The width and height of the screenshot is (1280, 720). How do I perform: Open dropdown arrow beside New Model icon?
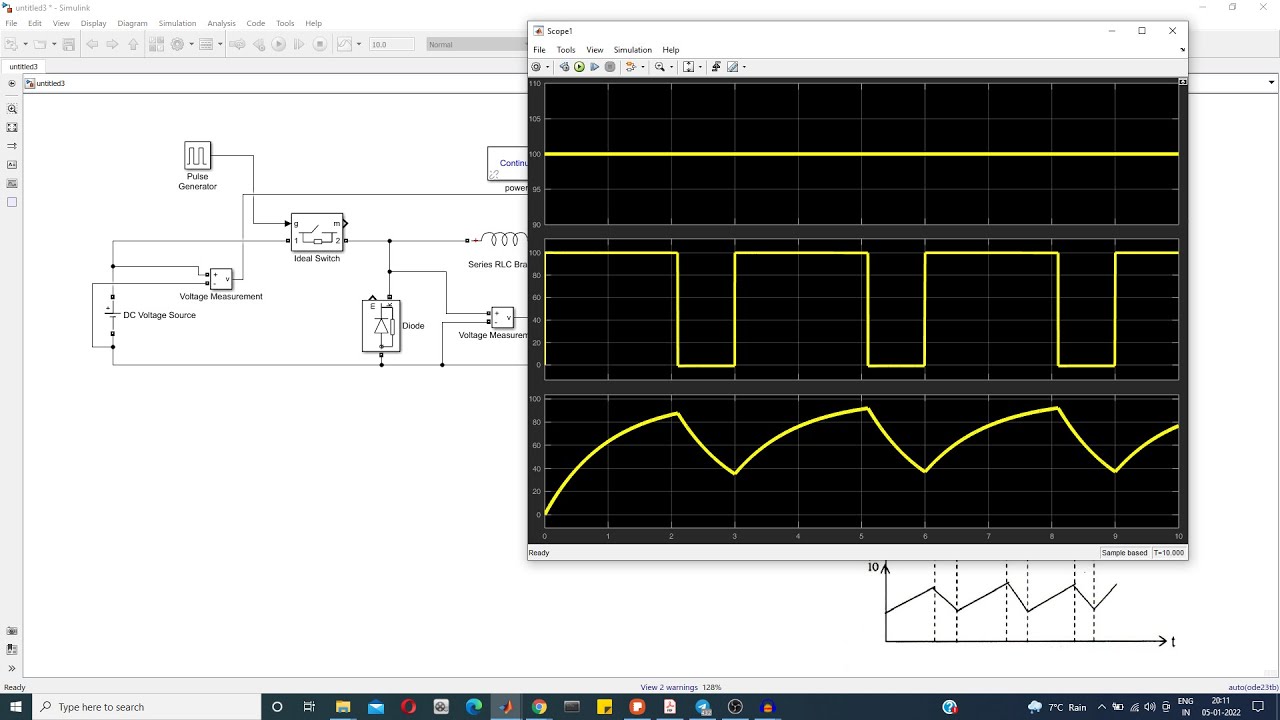(25, 44)
